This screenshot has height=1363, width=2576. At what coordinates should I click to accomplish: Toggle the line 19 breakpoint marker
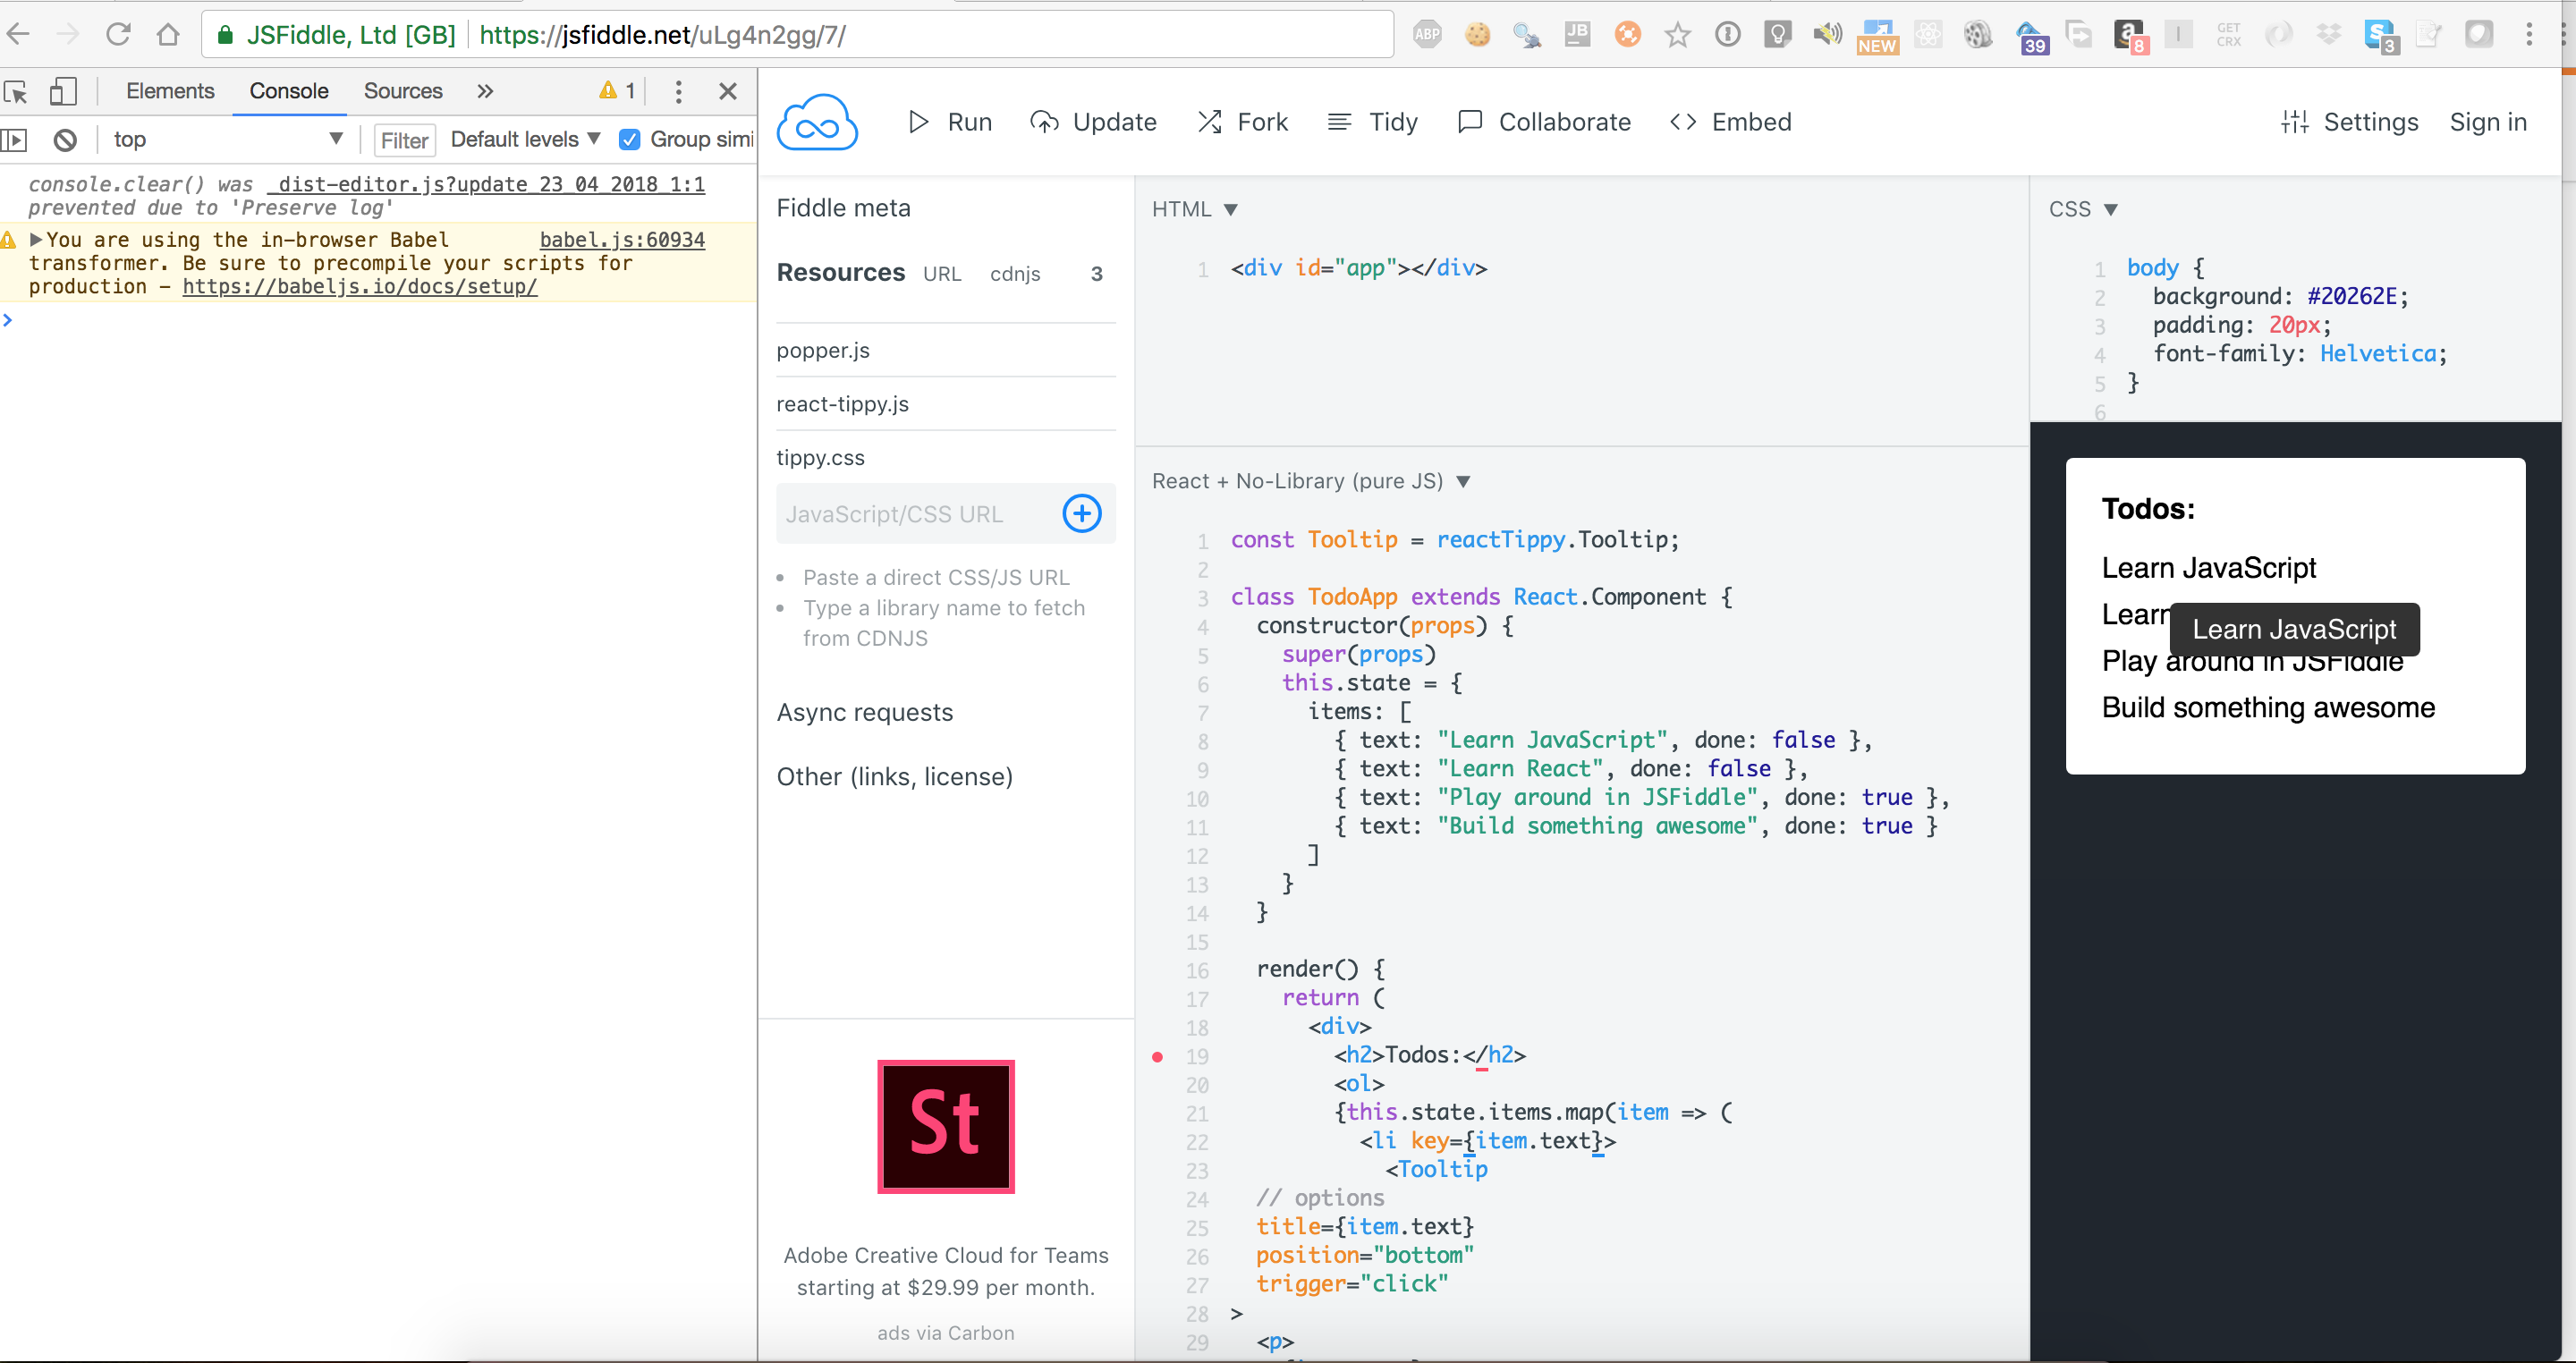(1157, 1056)
